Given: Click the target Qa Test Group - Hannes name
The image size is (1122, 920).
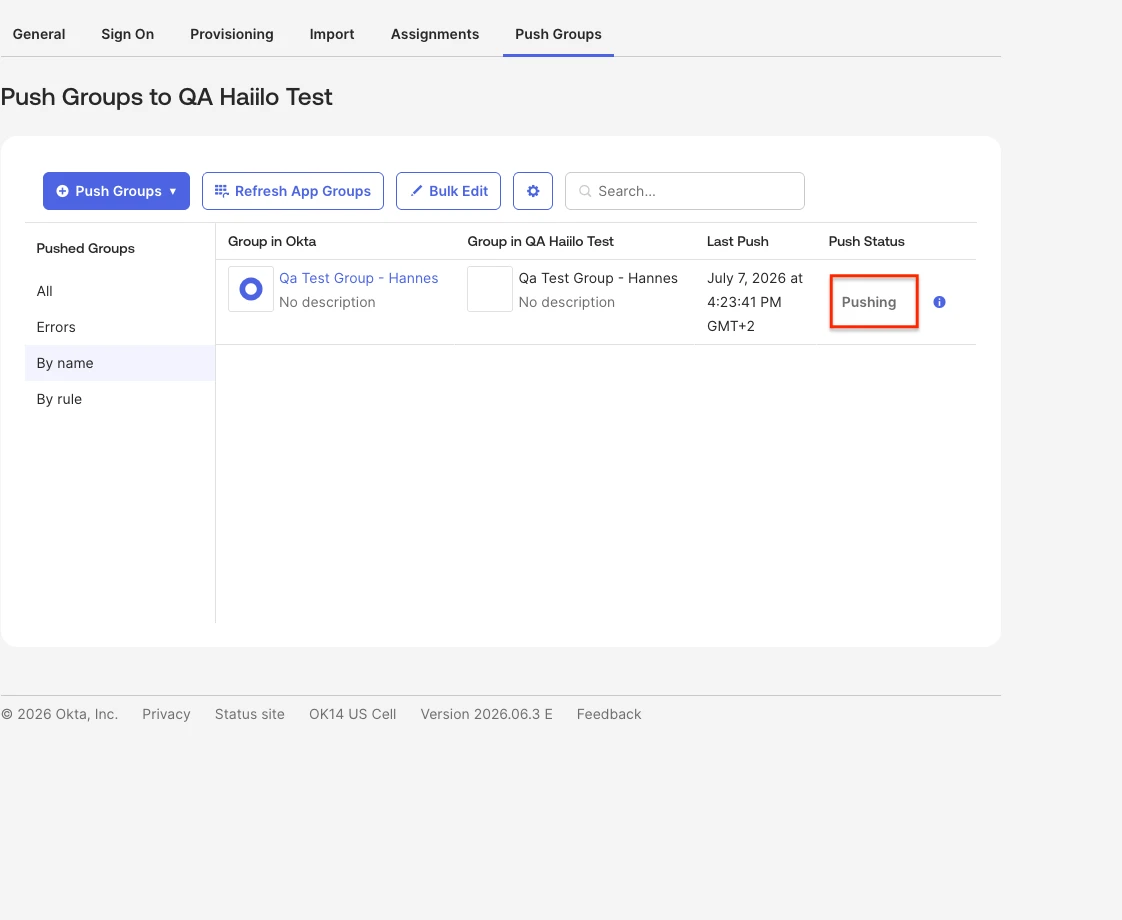Looking at the screenshot, I should pos(597,278).
